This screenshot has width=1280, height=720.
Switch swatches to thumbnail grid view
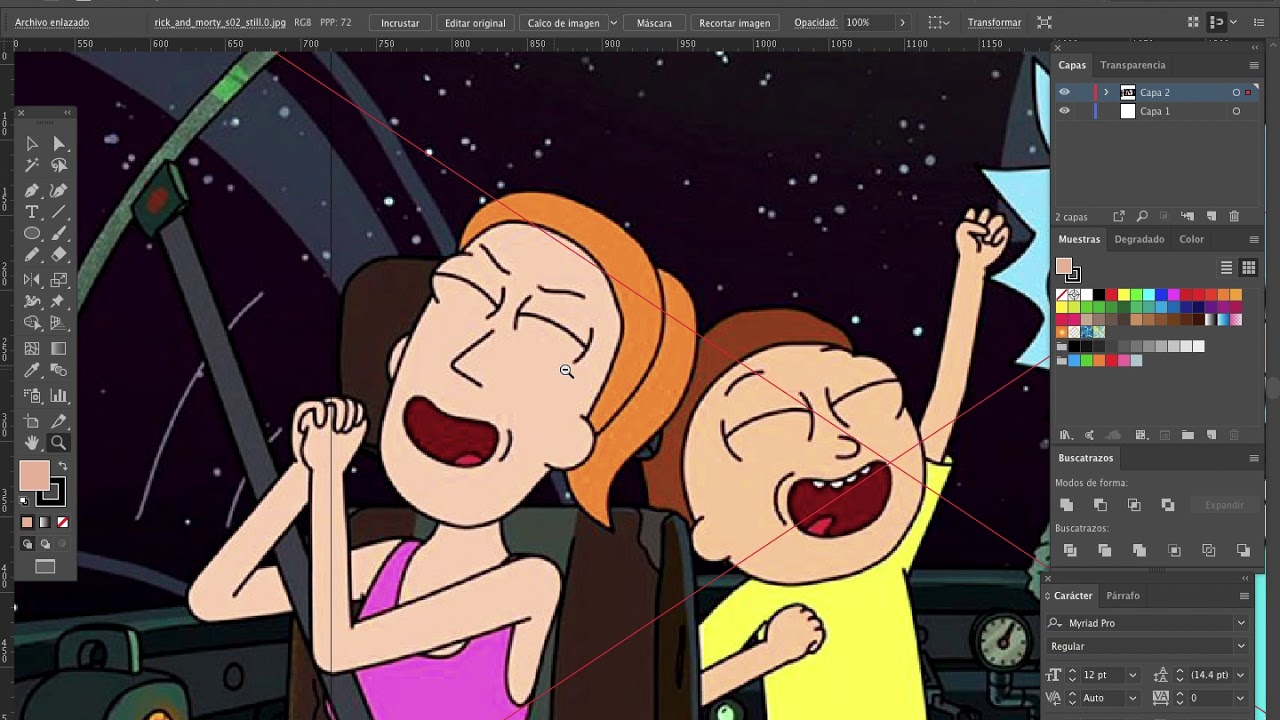(1248, 268)
